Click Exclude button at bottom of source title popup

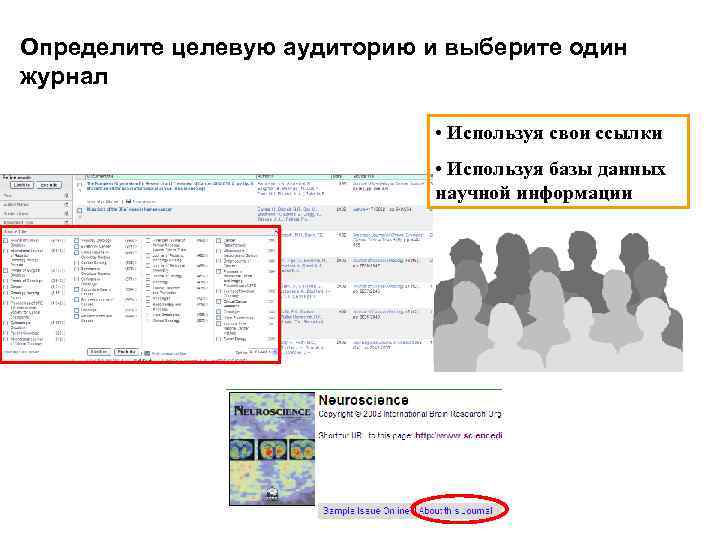(x=126, y=352)
